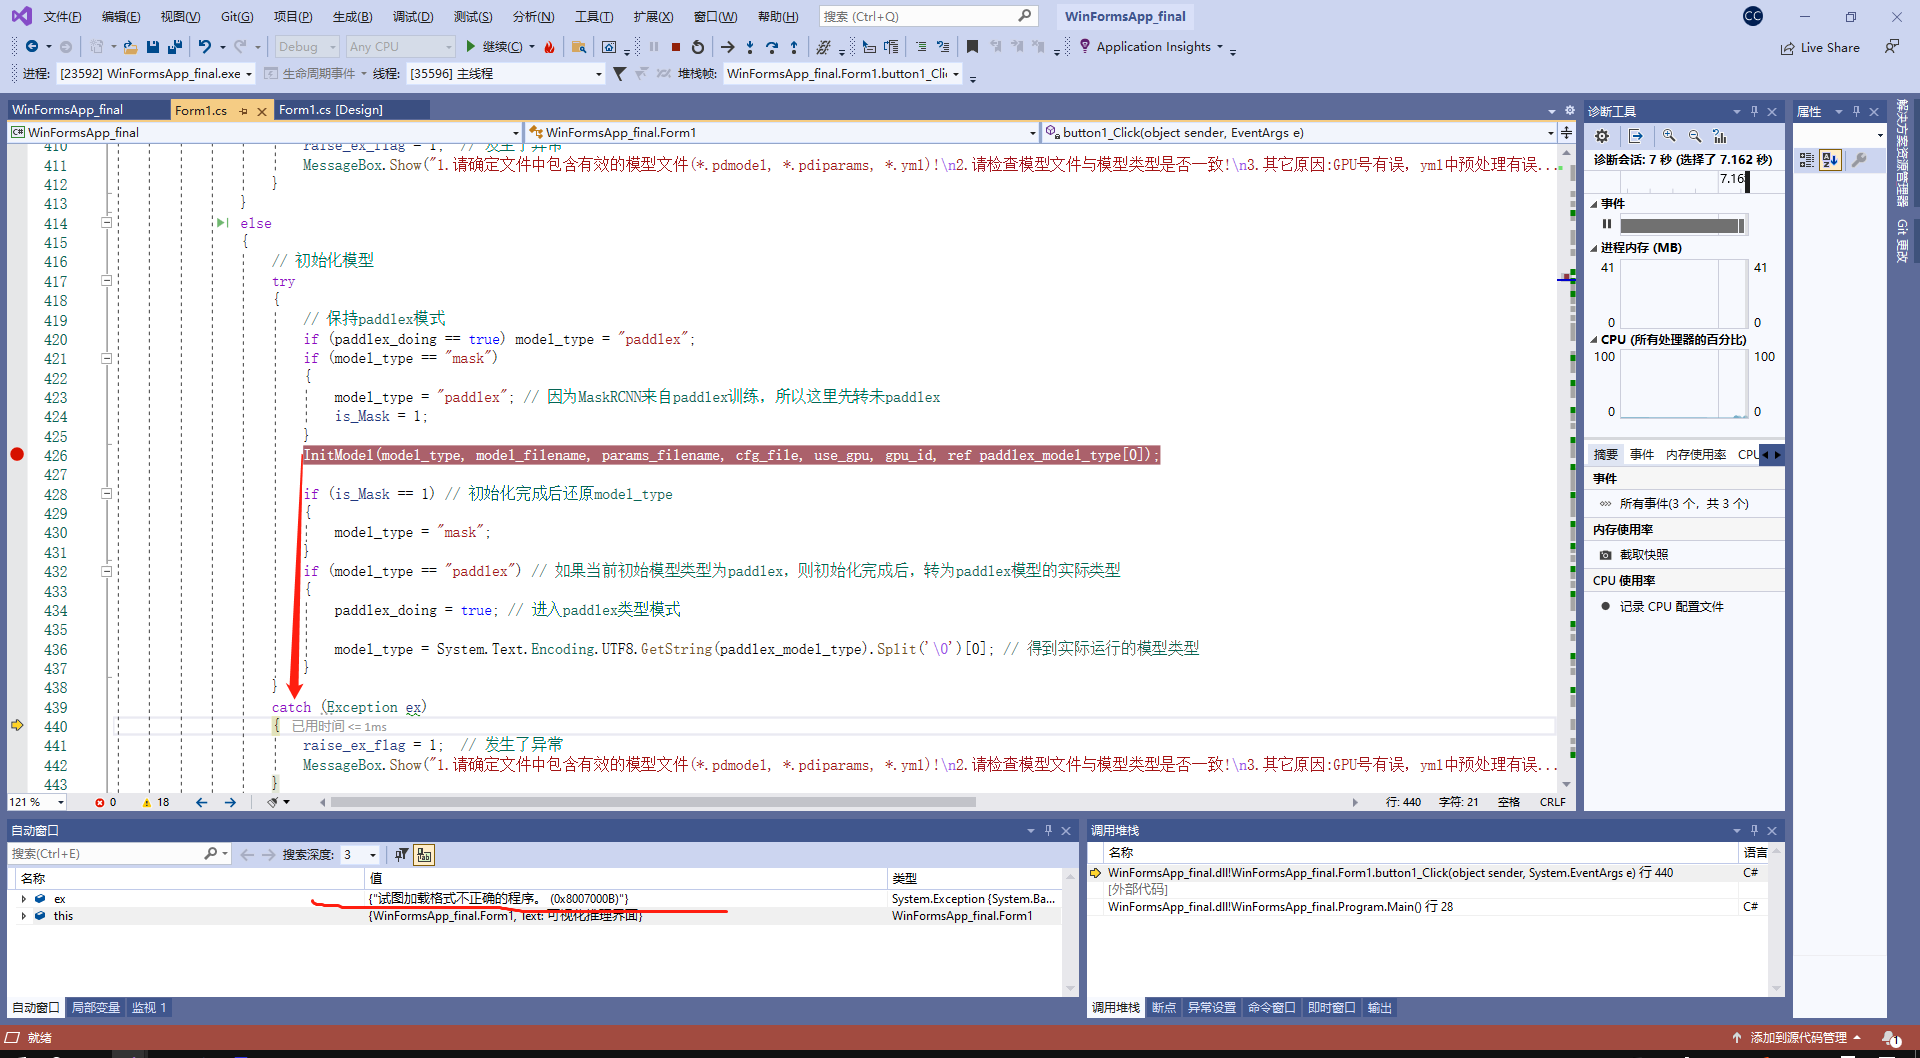Screen dimensions: 1920x1058
Task: Expand the ex variable in 自动窗口
Action: tap(23, 898)
